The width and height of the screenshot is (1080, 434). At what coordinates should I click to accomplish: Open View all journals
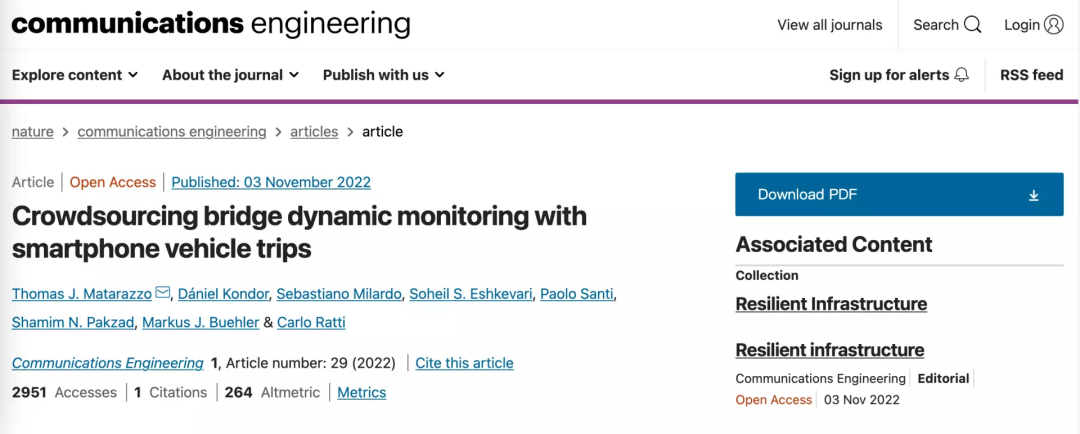pyautogui.click(x=830, y=25)
